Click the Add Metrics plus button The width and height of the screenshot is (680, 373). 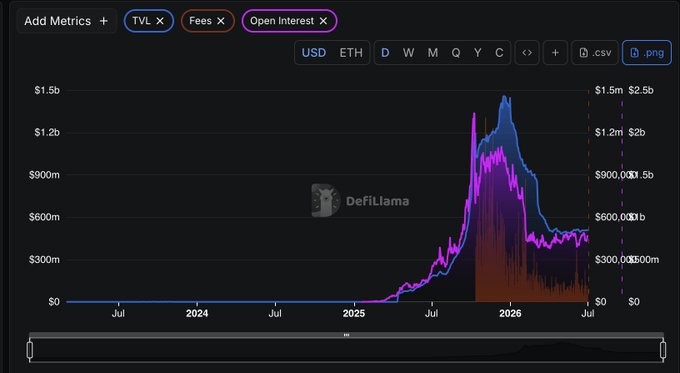pyautogui.click(x=67, y=21)
